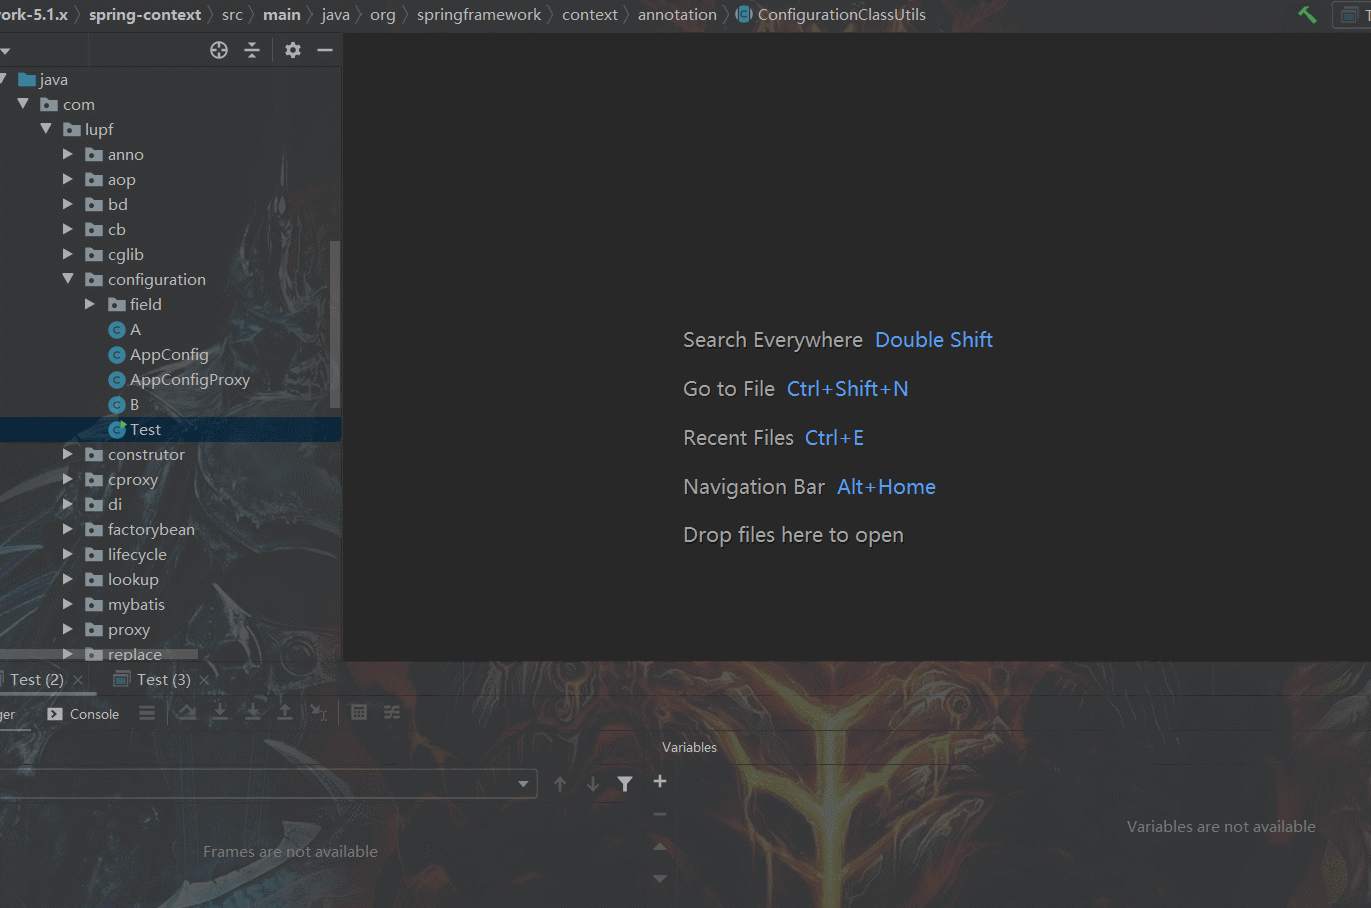Open the Evaluate Expression calculator icon
This screenshot has width=1371, height=908.
coord(359,712)
